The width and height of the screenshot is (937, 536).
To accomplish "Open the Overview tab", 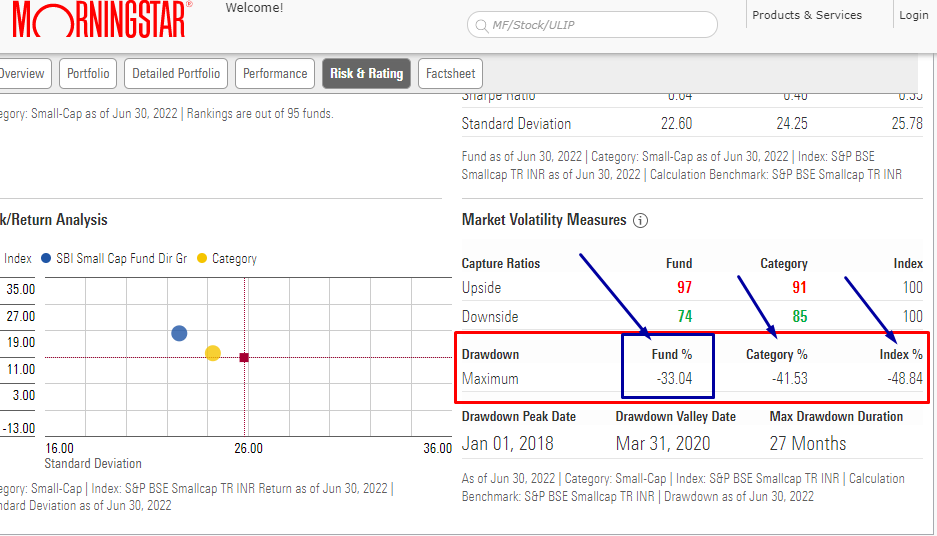I will (x=24, y=73).
